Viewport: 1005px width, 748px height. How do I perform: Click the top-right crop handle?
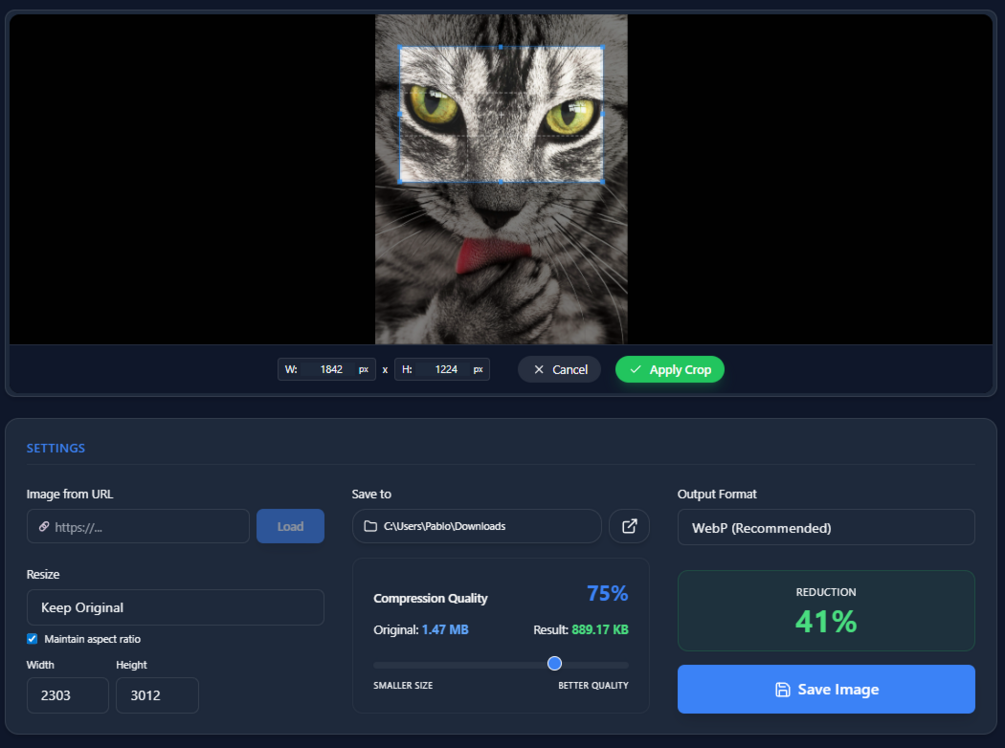coord(602,47)
